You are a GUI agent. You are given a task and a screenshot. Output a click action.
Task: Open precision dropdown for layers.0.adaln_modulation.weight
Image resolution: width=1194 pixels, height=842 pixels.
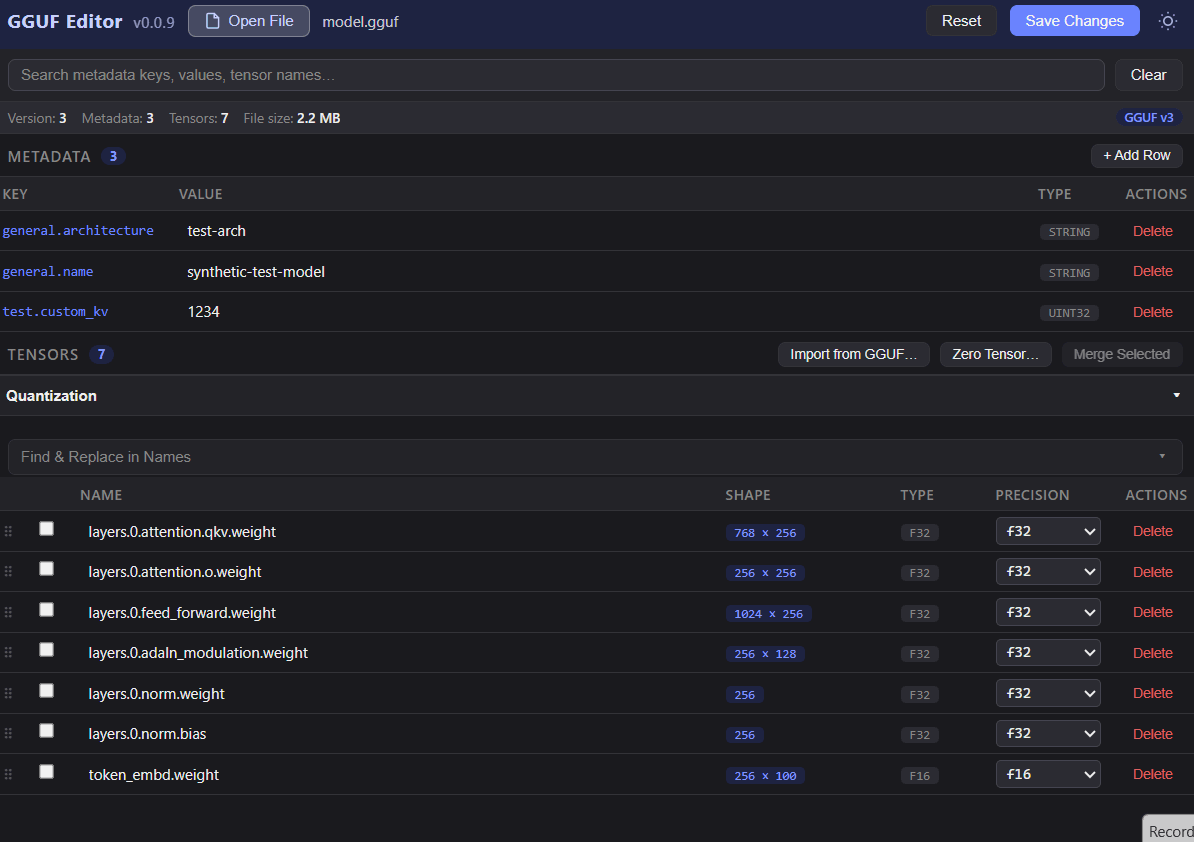[x=1048, y=652]
